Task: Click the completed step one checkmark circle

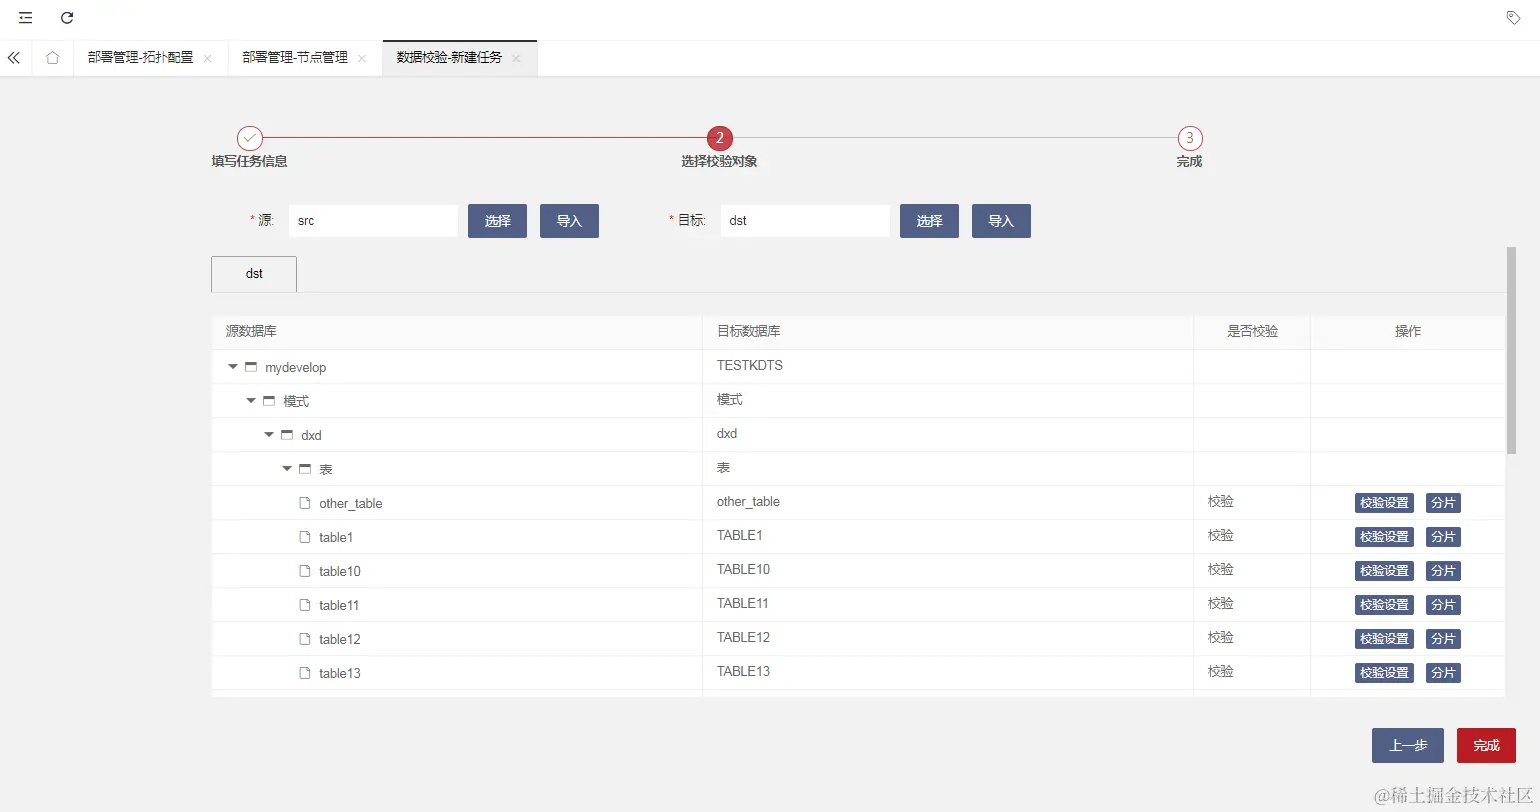Action: 250,138
